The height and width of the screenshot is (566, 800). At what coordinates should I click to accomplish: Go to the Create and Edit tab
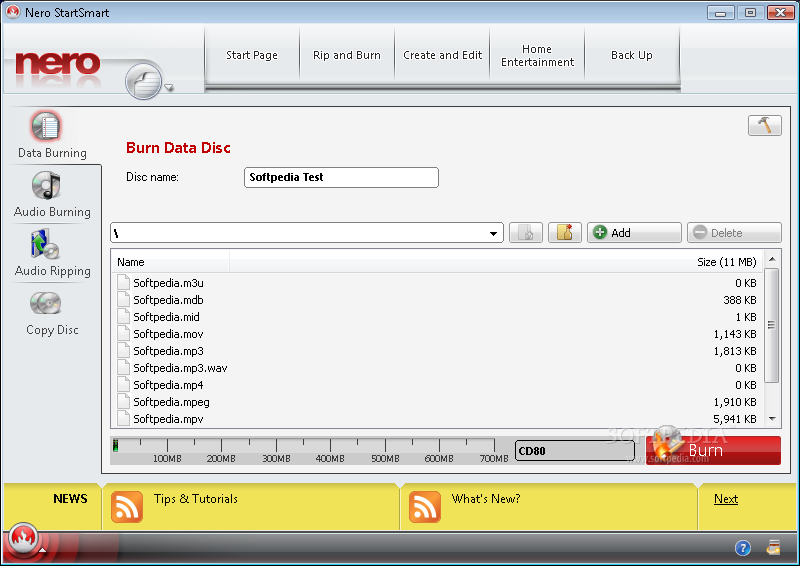click(x=442, y=55)
